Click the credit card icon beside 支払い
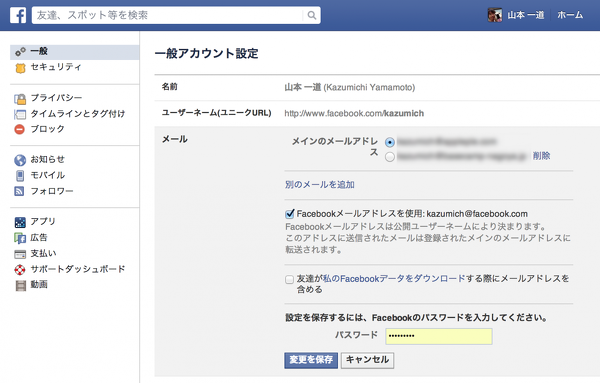 pos(20,254)
